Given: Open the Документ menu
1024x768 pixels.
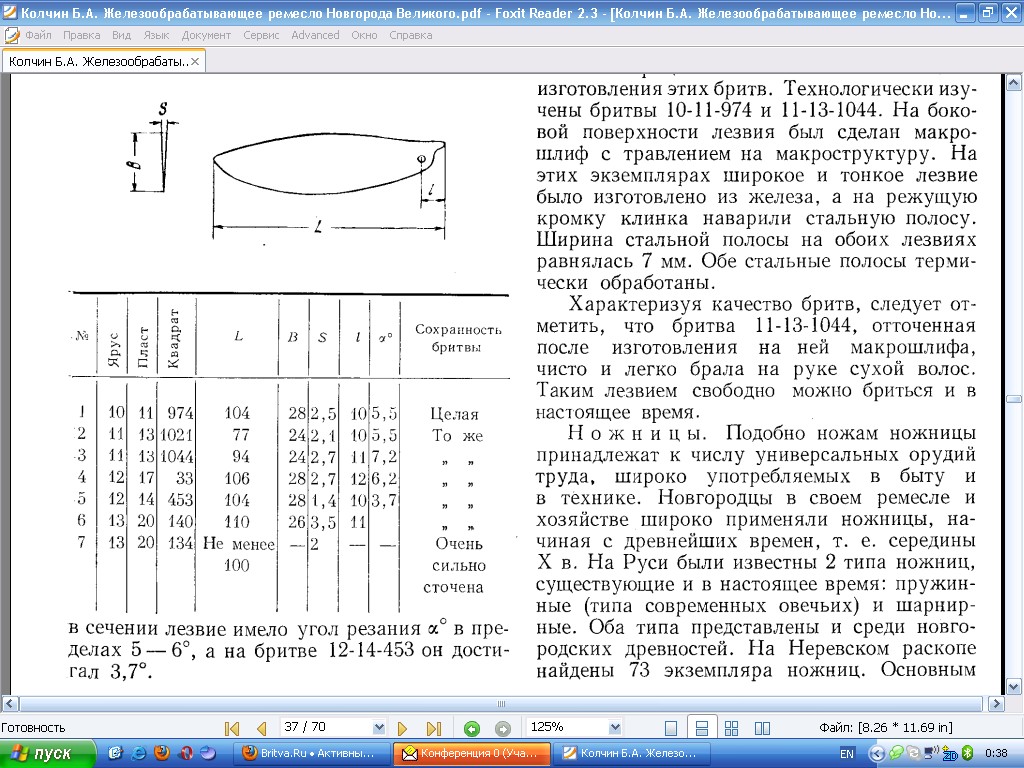Looking at the screenshot, I should coord(206,35).
